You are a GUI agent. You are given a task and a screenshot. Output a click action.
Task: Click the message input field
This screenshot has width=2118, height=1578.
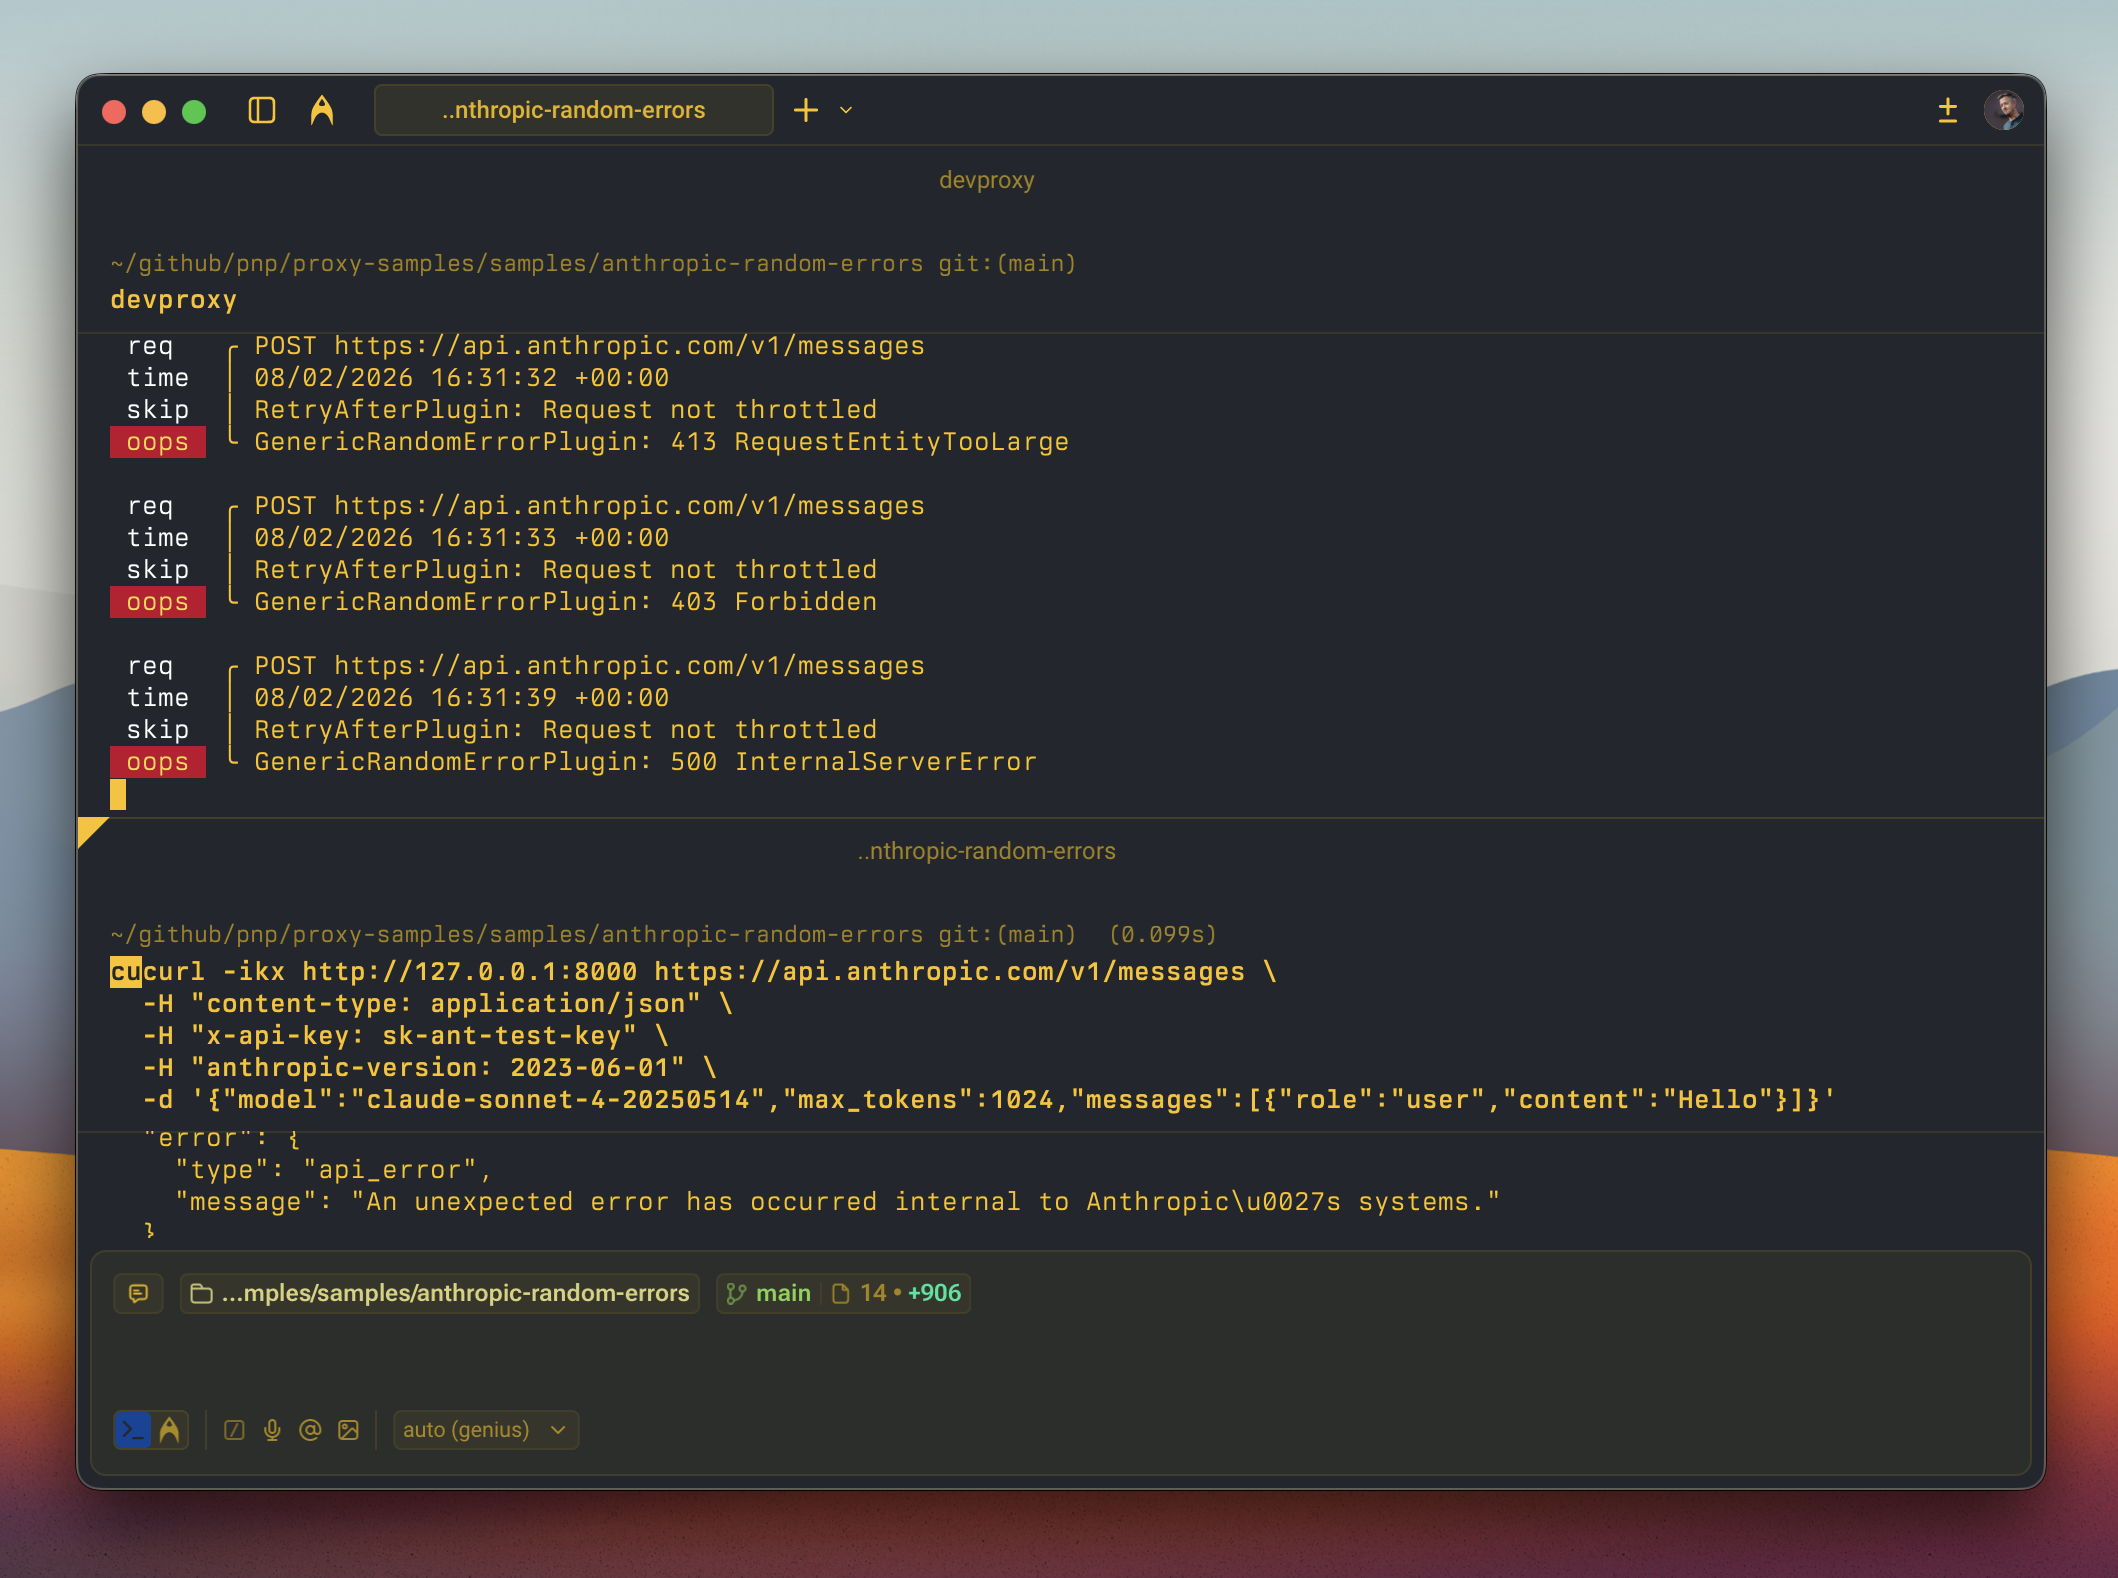tap(1000, 1360)
